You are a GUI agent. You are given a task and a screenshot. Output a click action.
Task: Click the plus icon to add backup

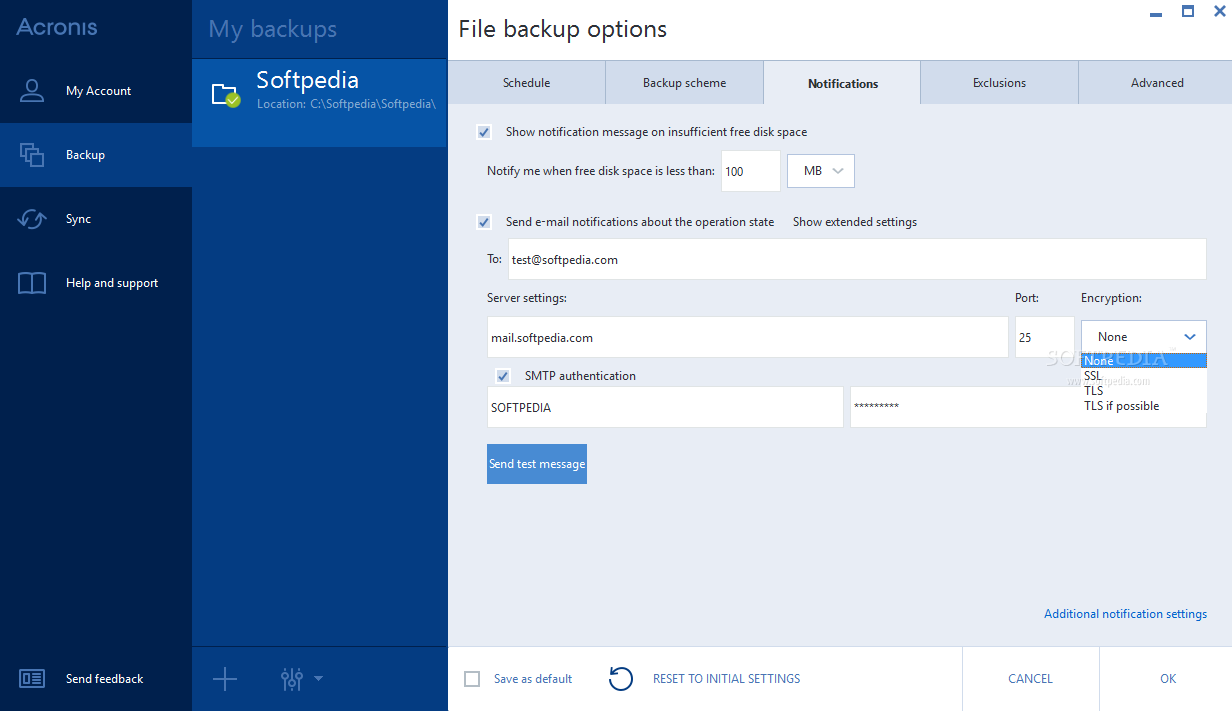click(x=225, y=680)
